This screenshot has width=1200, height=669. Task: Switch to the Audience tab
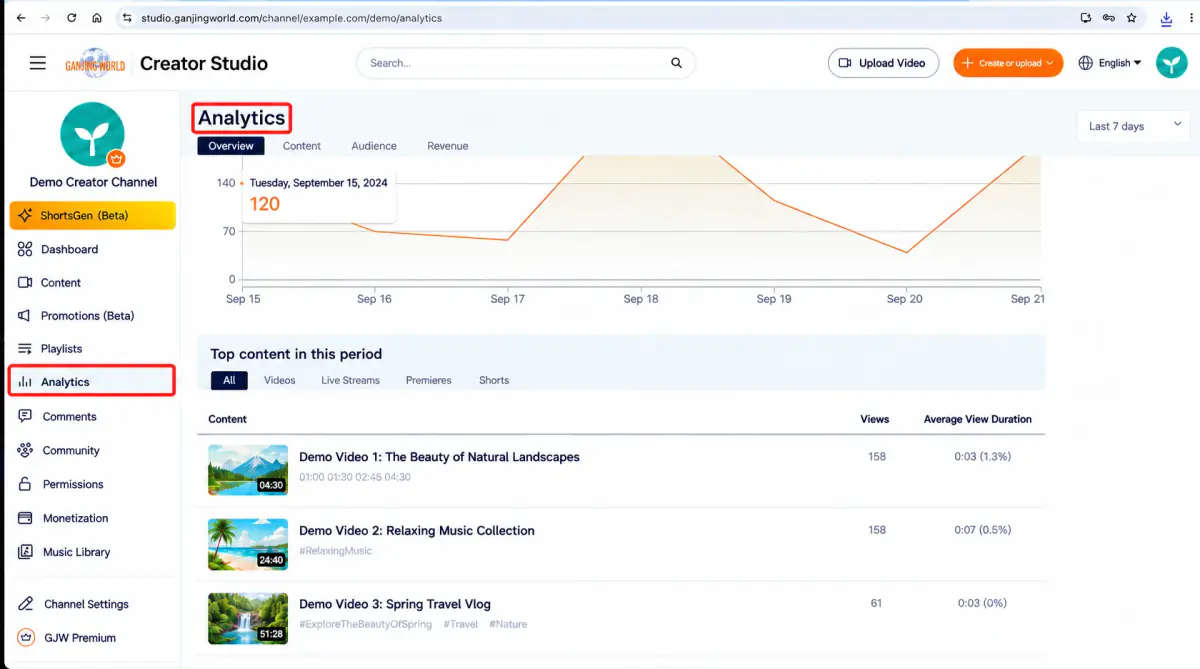pyautogui.click(x=374, y=146)
